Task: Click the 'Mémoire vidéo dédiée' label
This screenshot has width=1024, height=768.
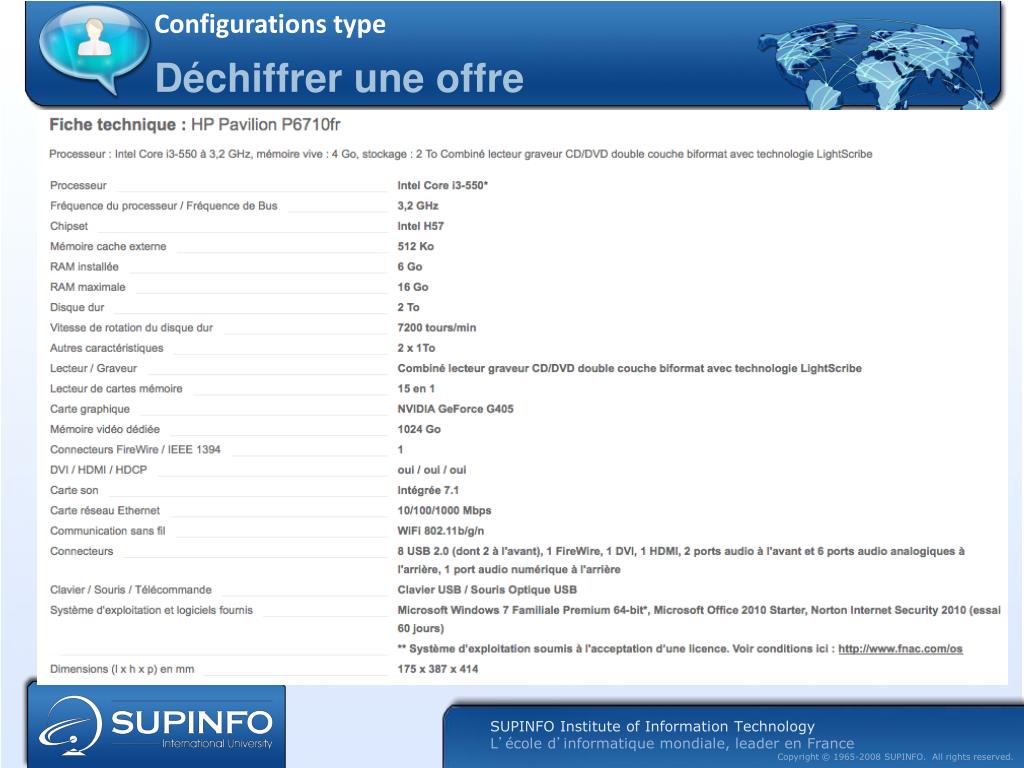Action: [104, 429]
